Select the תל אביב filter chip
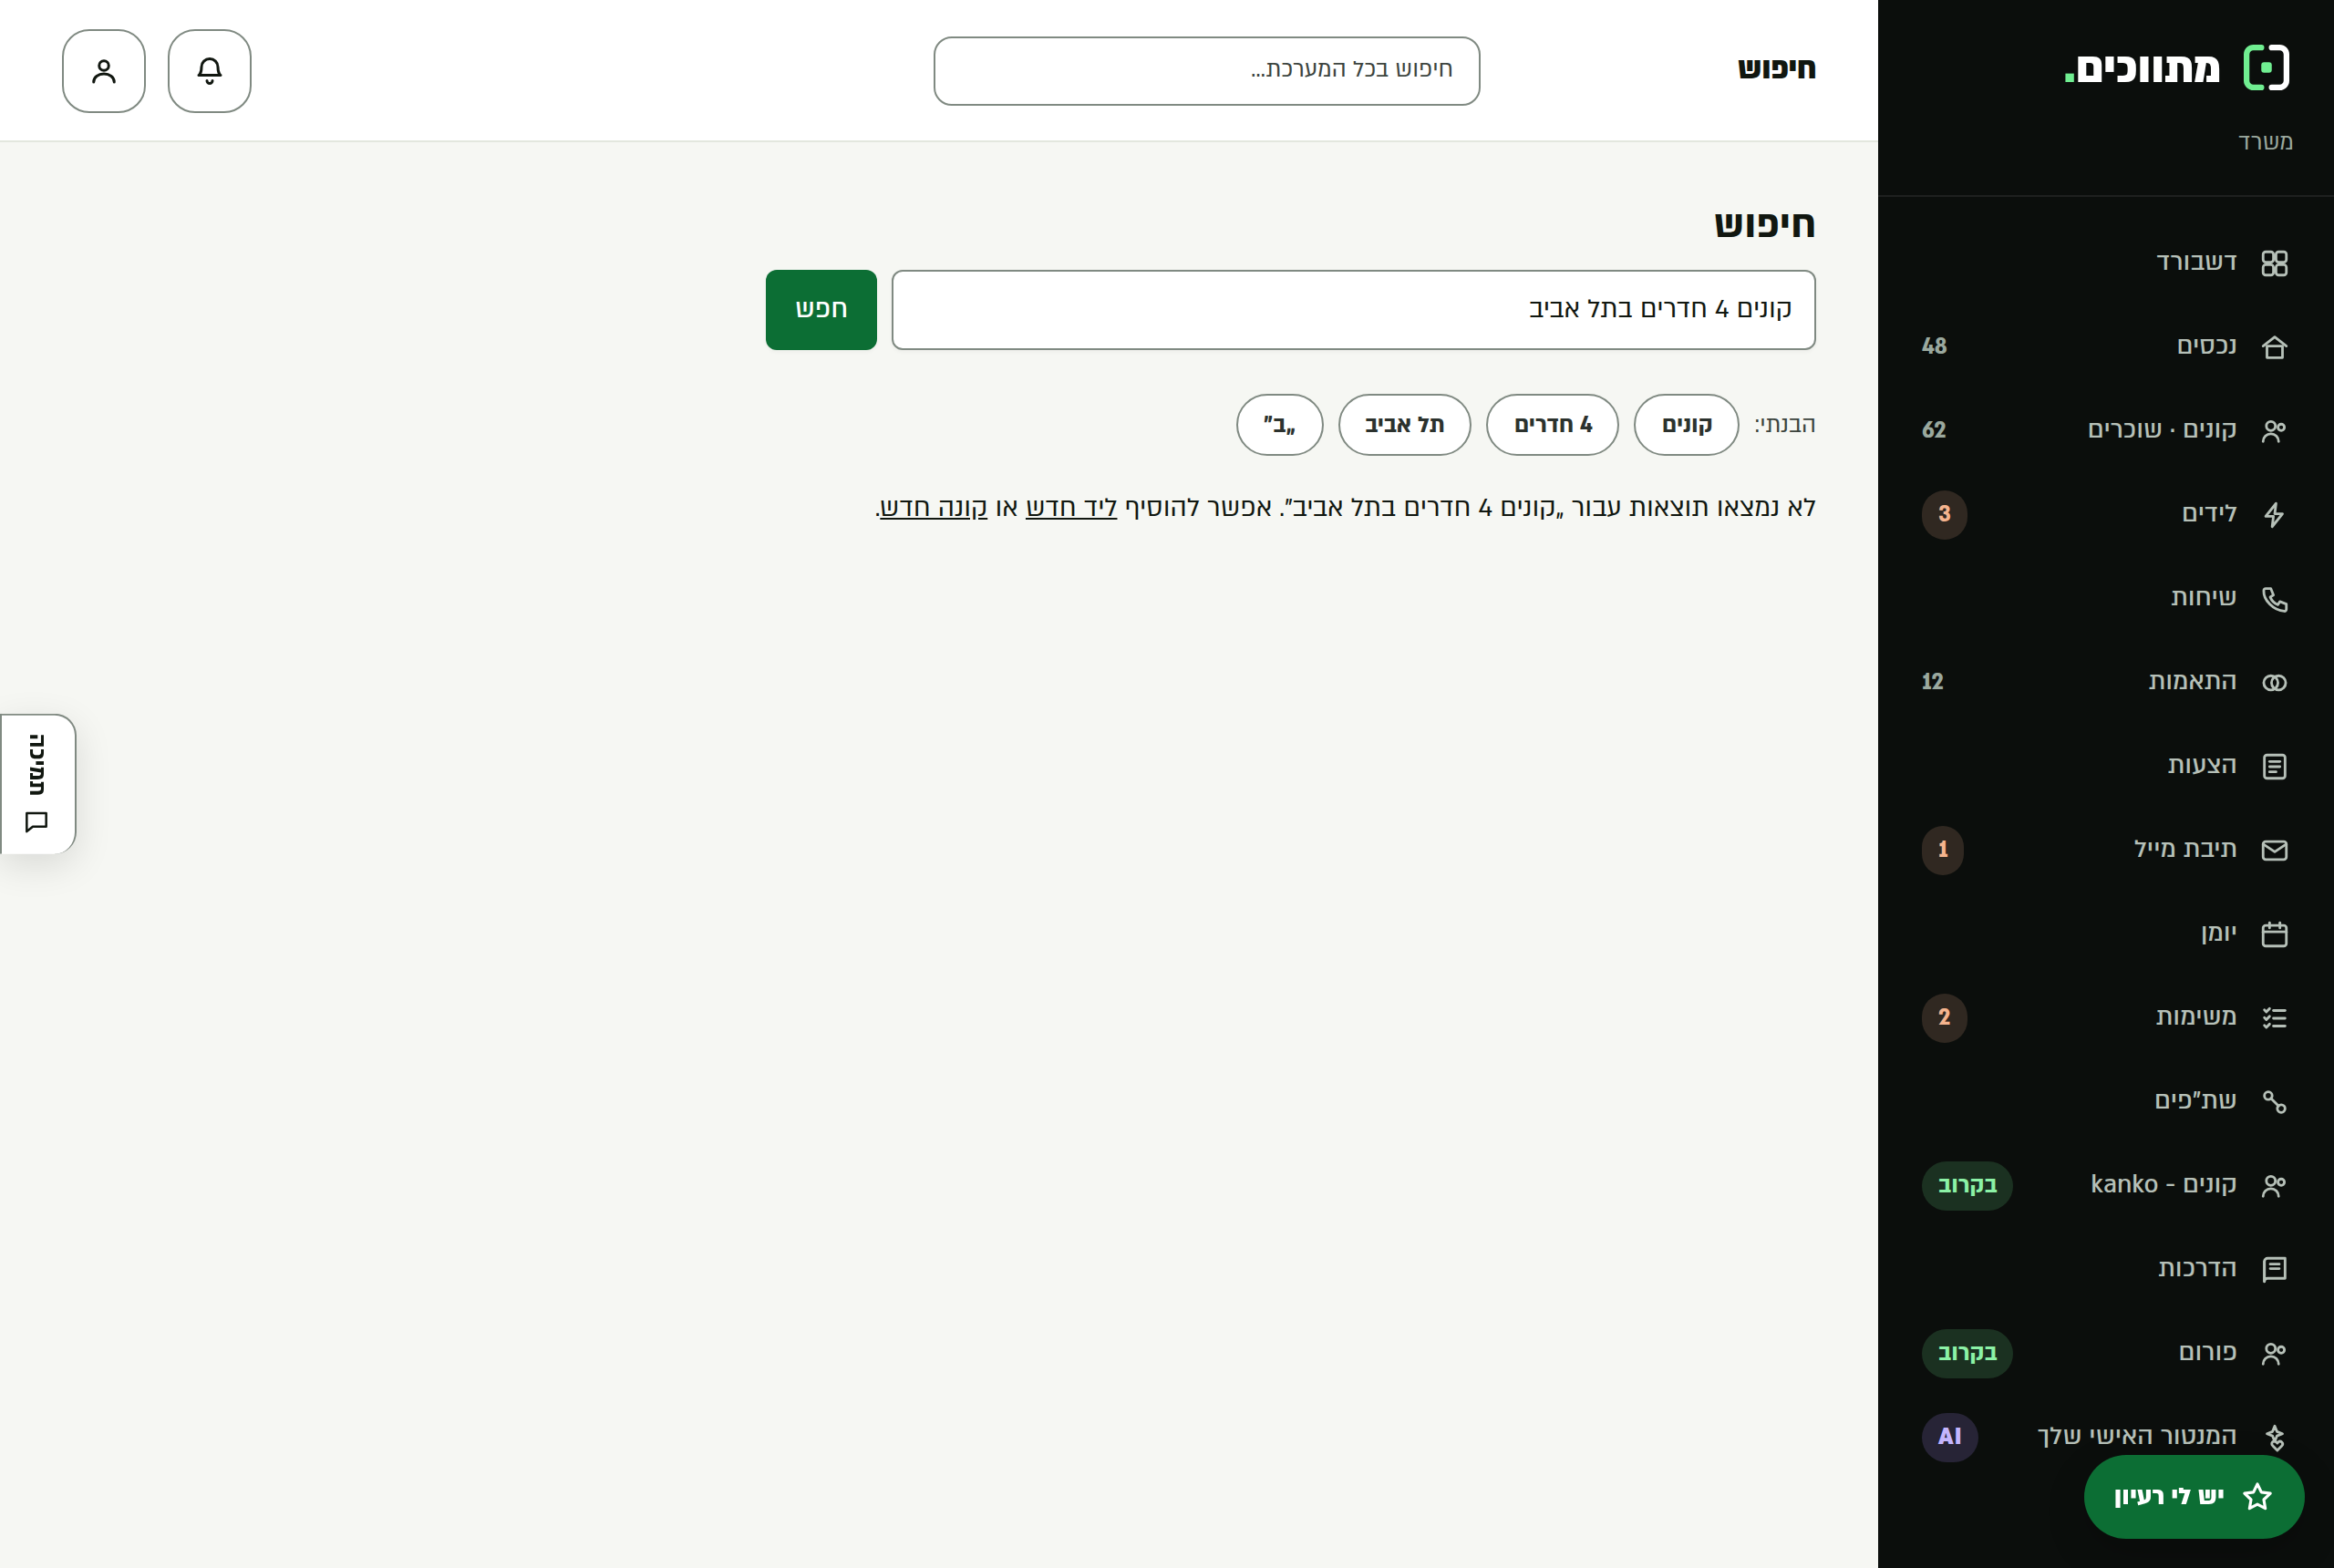The width and height of the screenshot is (2334, 1568). pyautogui.click(x=1404, y=425)
